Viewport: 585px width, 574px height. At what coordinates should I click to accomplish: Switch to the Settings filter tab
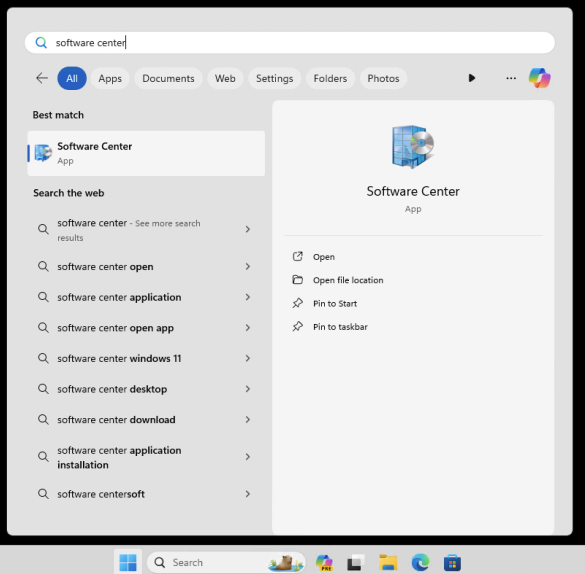pyautogui.click(x=275, y=78)
